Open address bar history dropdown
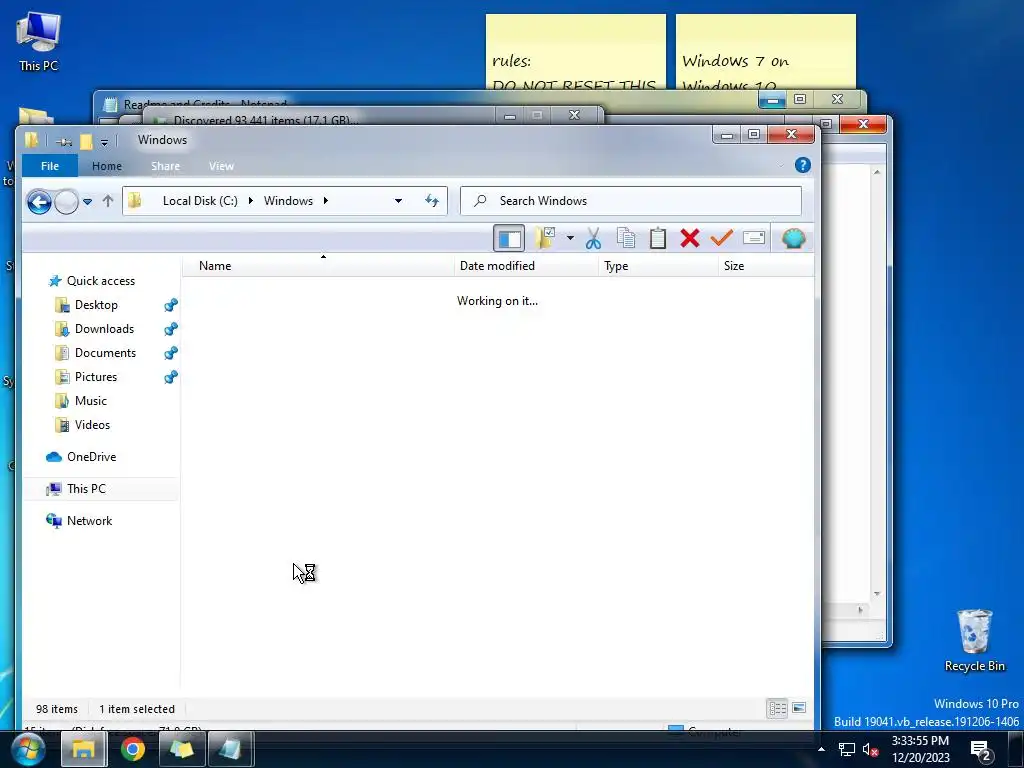 (398, 200)
